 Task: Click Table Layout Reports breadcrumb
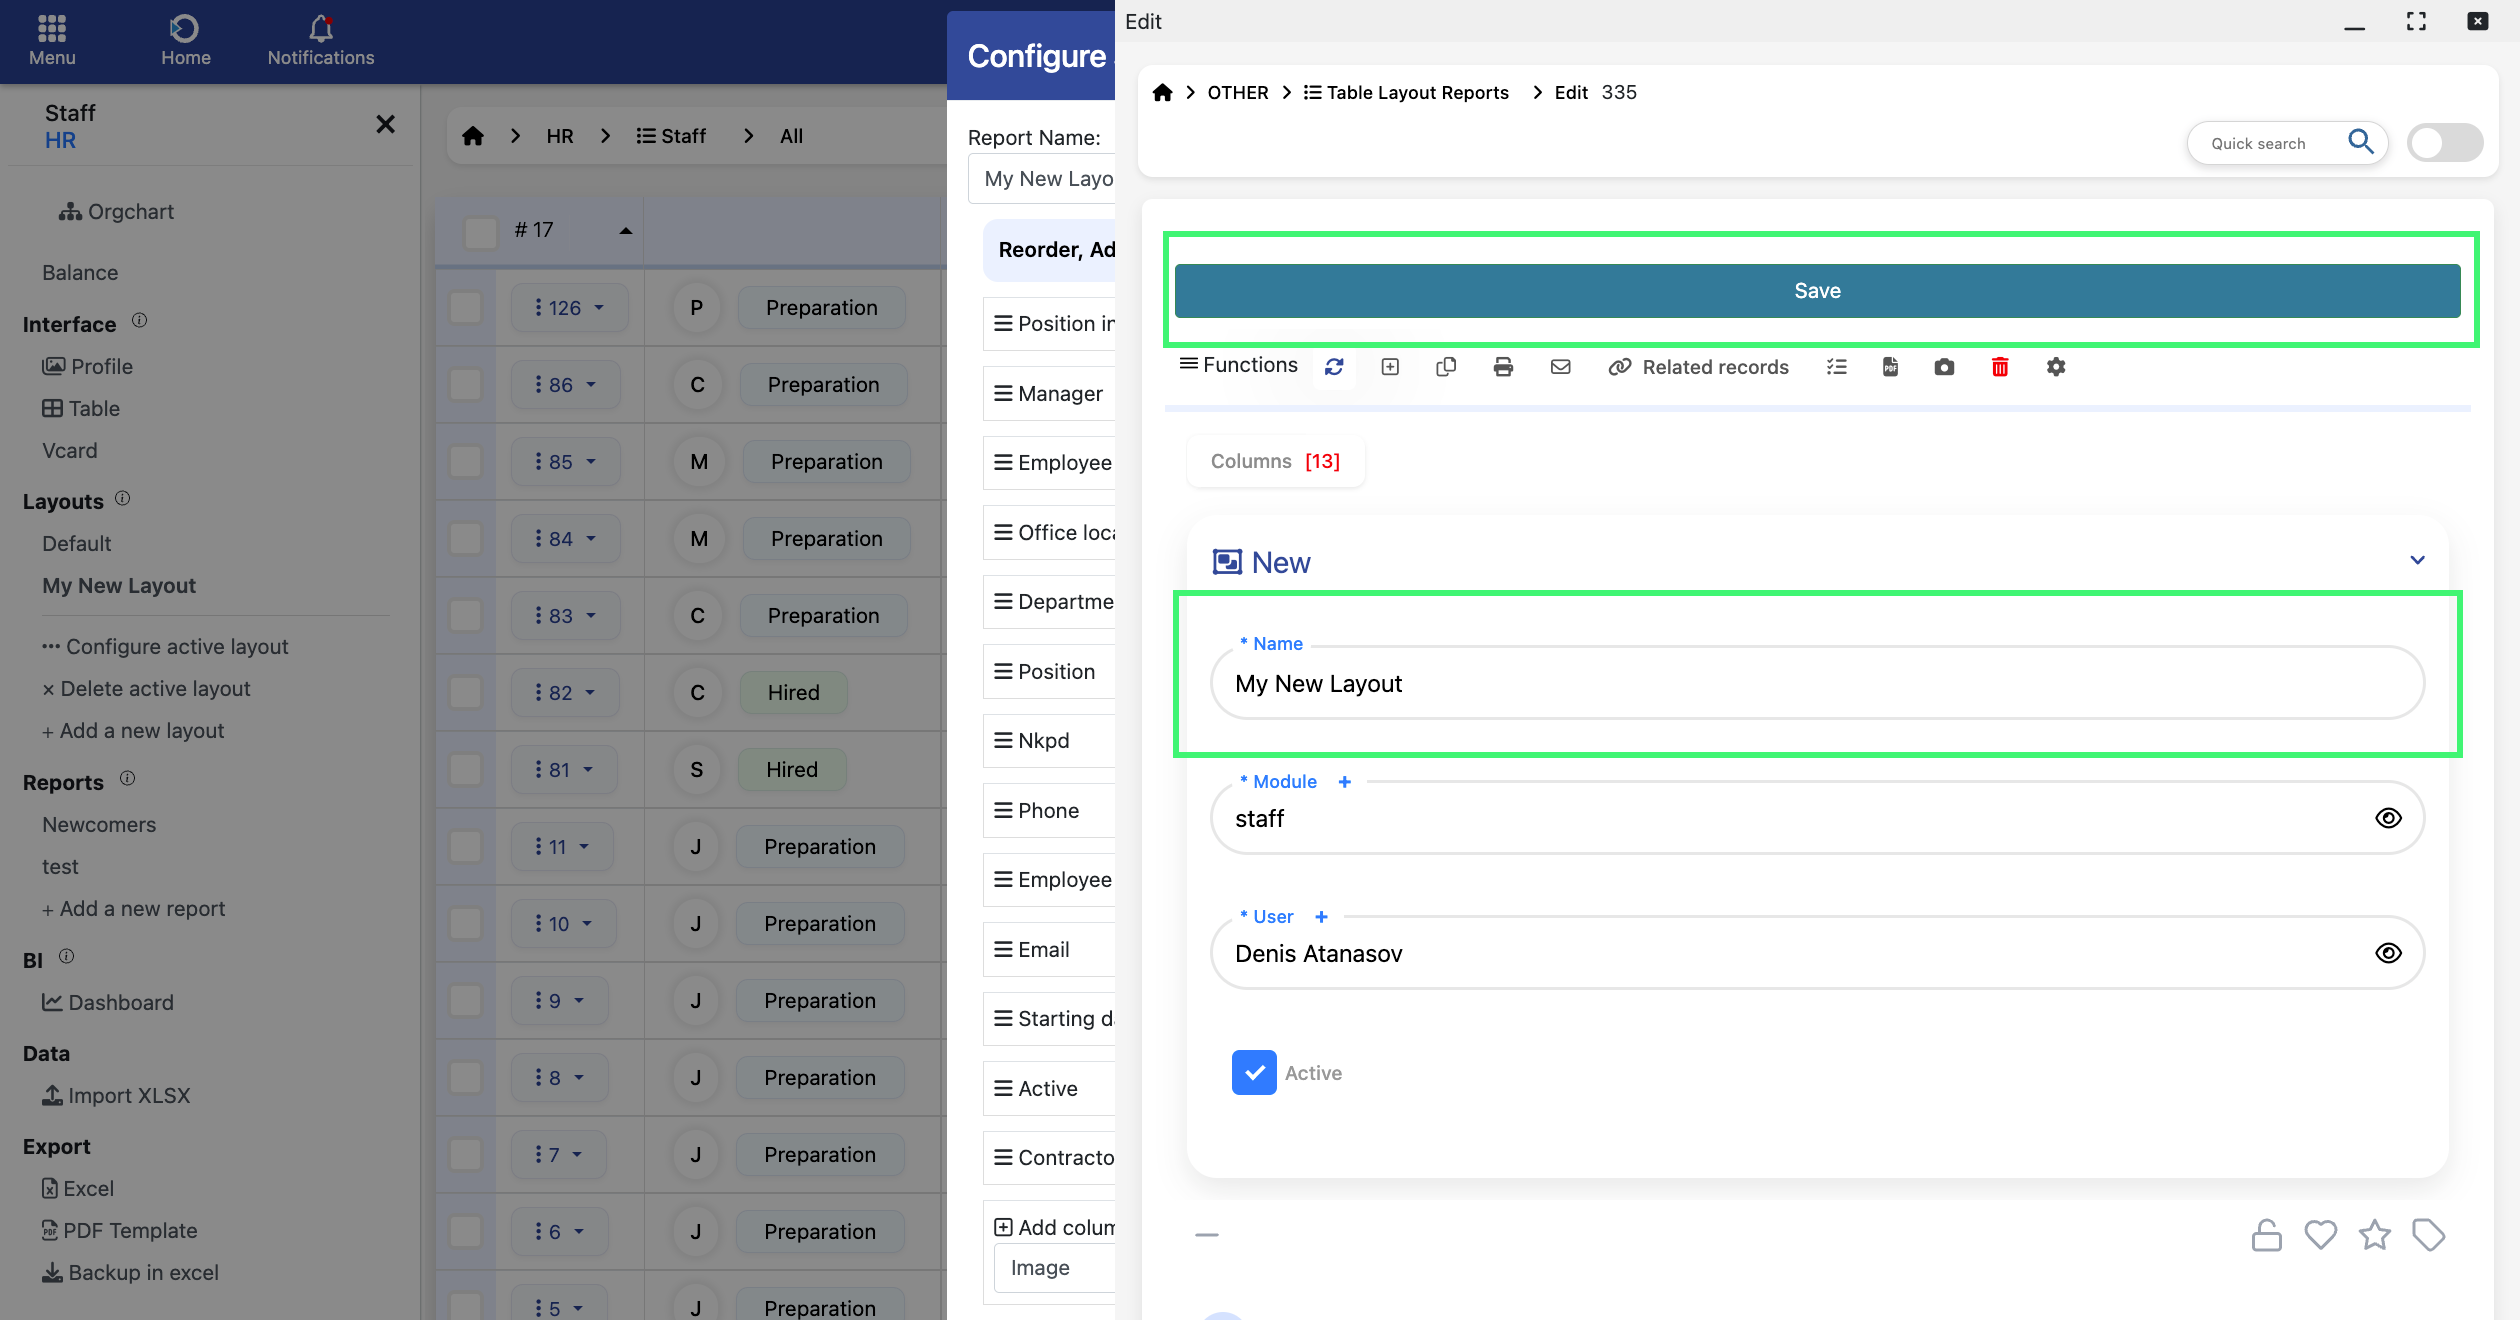click(1406, 92)
